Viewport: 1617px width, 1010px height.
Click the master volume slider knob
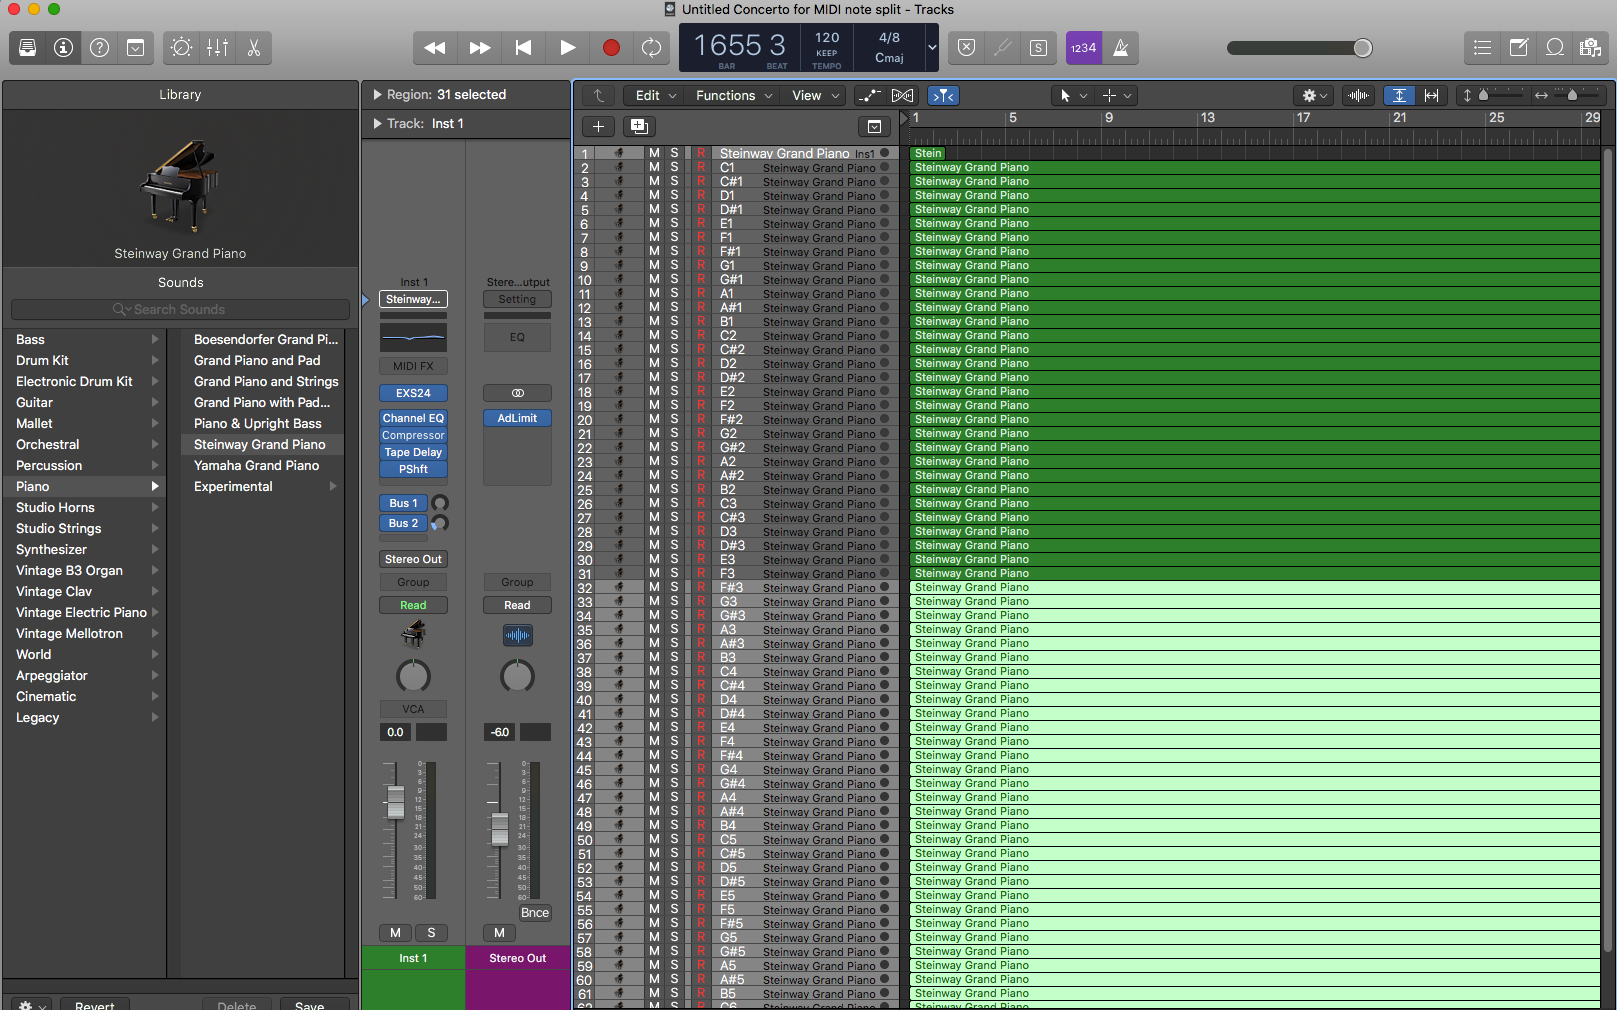pos(1362,48)
